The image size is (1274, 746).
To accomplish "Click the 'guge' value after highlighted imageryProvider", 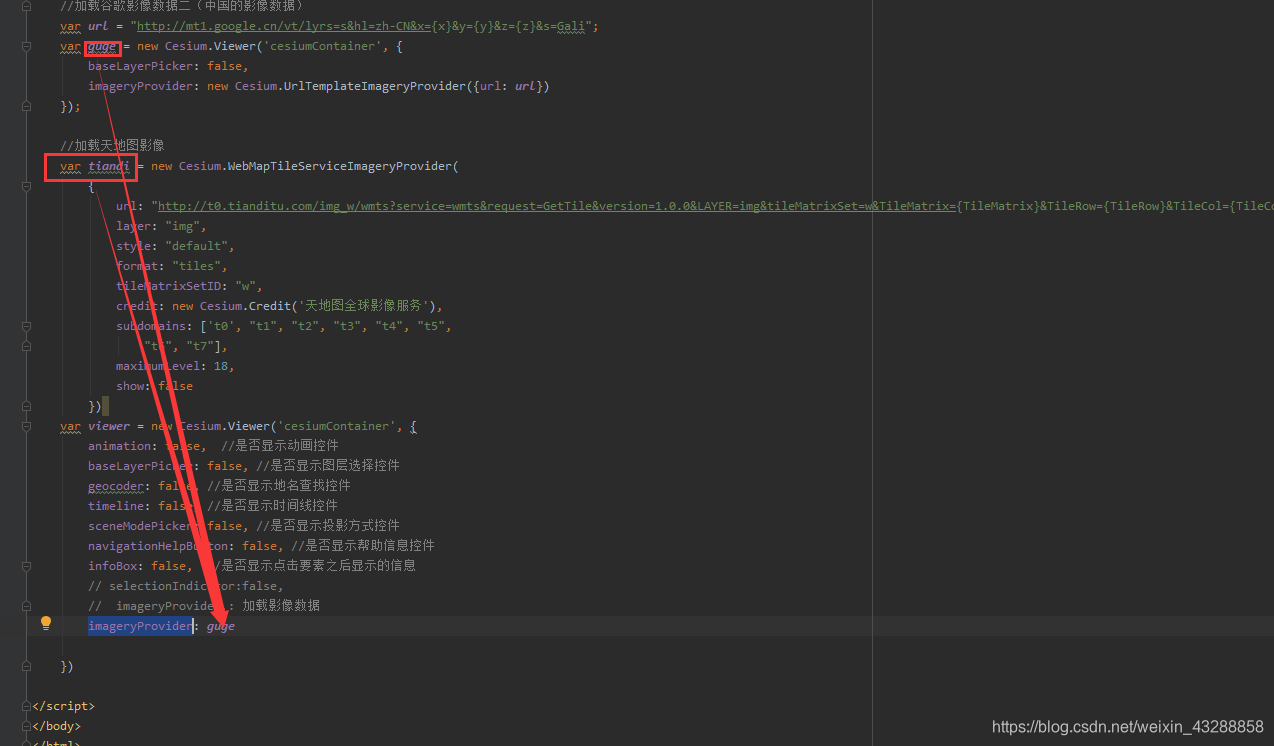I will tap(221, 626).
